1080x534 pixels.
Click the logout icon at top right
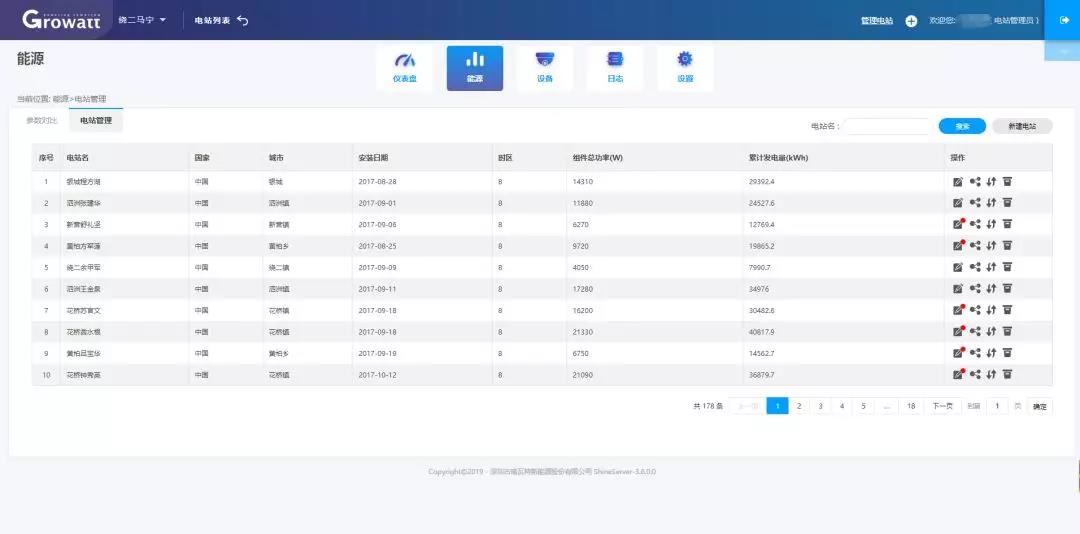pos(1064,20)
